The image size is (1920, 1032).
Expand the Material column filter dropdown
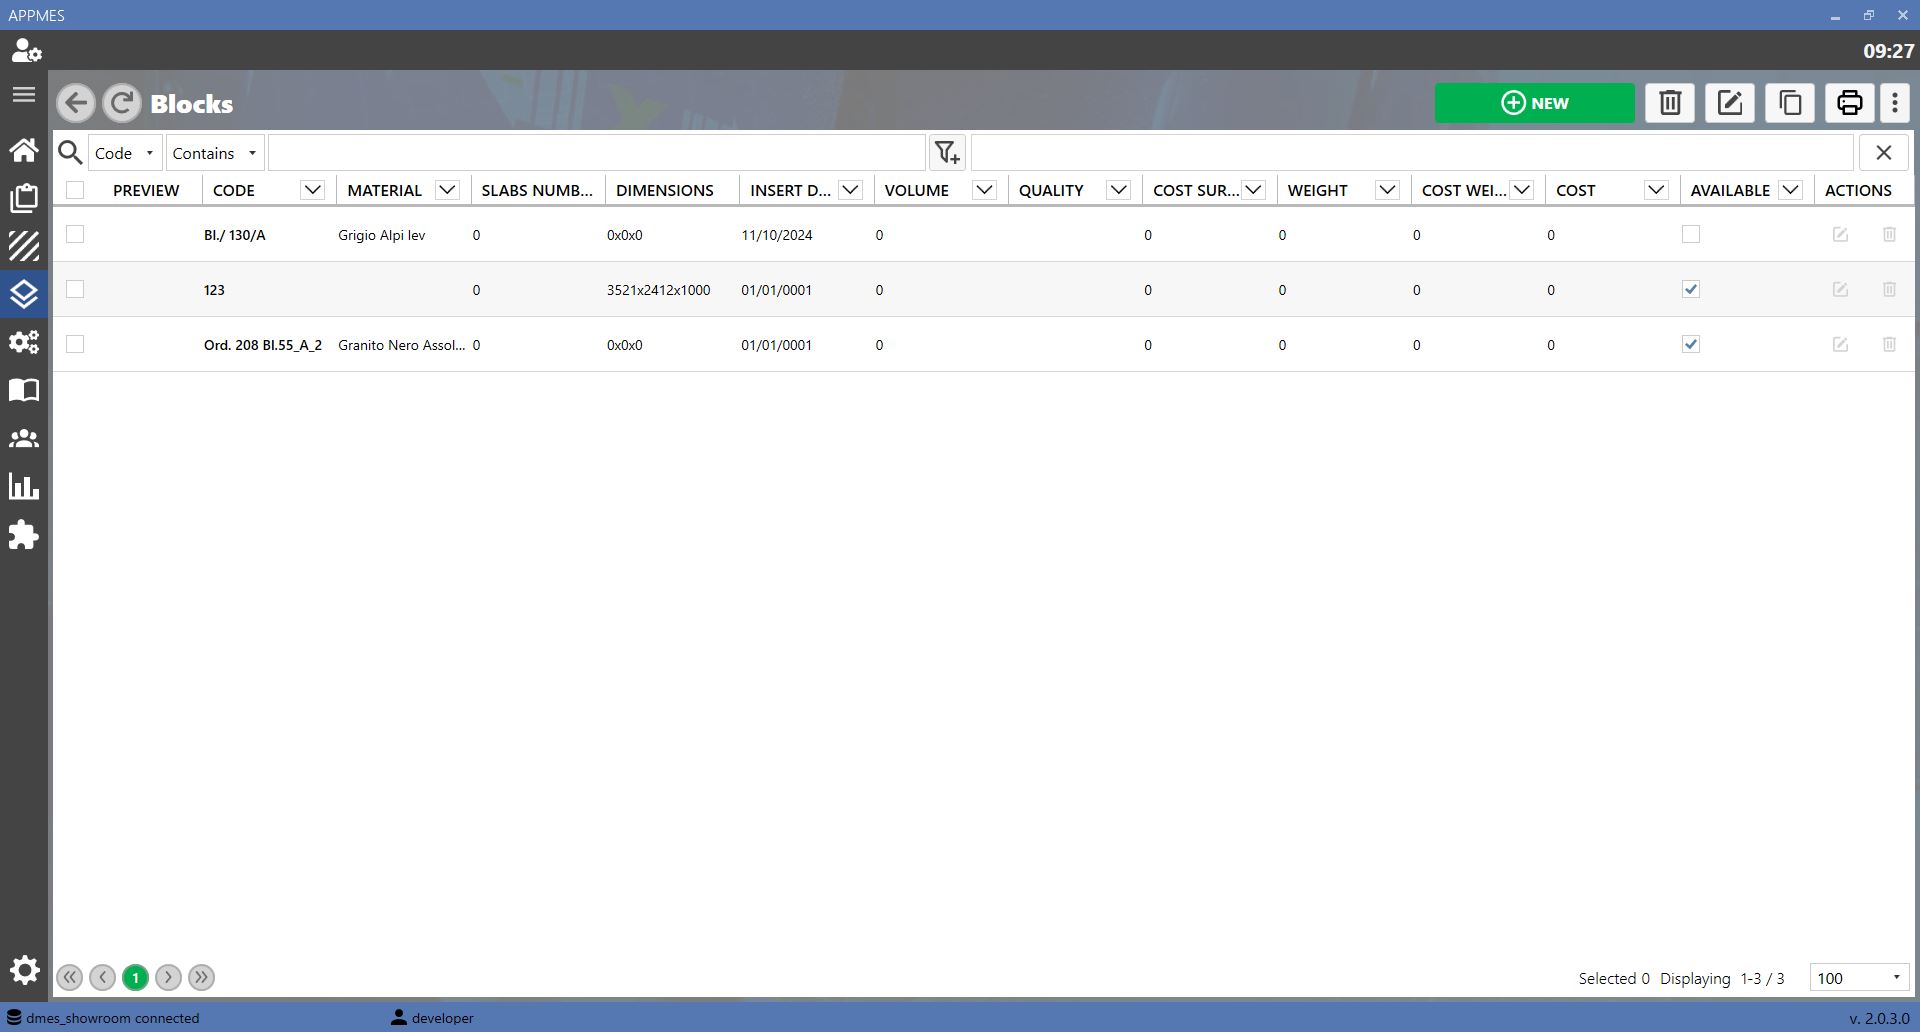click(x=447, y=190)
